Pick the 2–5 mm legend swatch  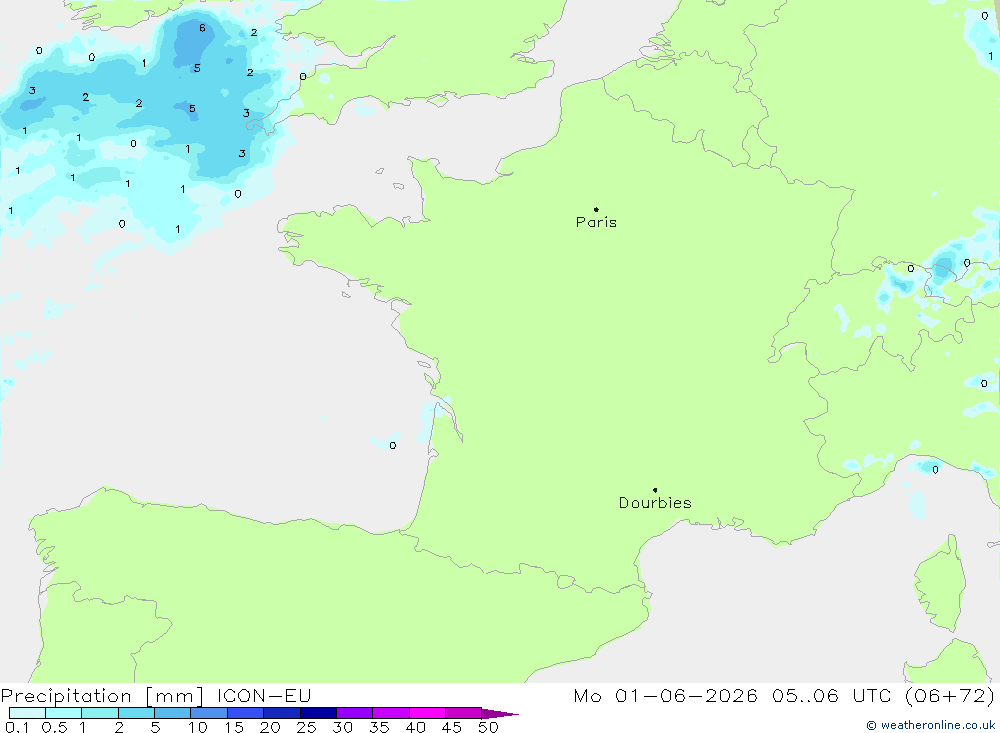[x=136, y=713]
